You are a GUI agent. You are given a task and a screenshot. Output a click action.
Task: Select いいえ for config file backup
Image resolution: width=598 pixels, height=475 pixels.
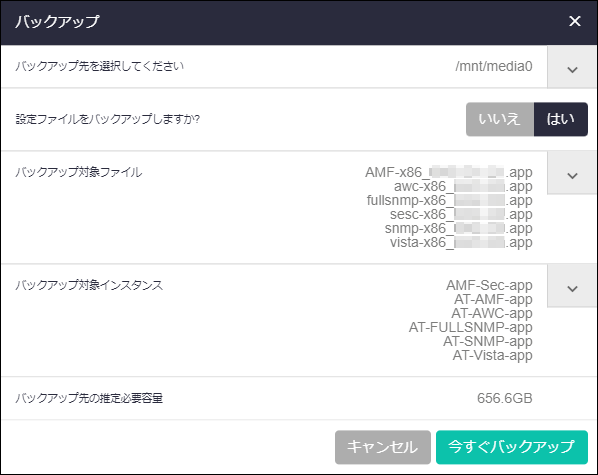click(x=500, y=119)
